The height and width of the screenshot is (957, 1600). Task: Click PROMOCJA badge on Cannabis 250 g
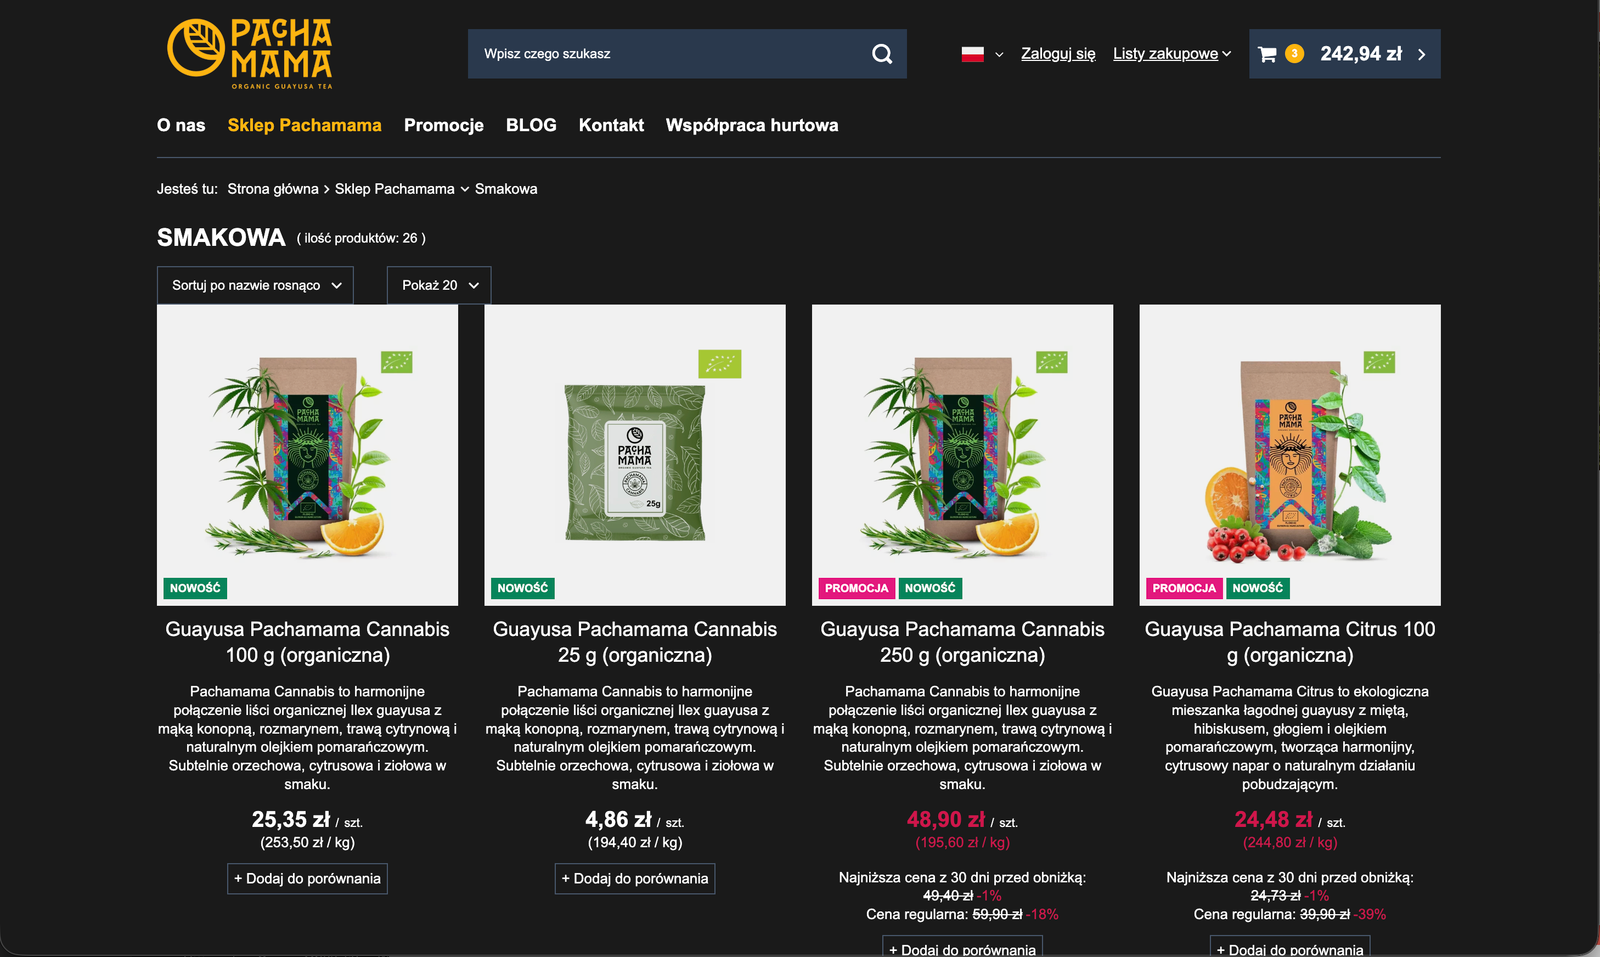point(857,588)
